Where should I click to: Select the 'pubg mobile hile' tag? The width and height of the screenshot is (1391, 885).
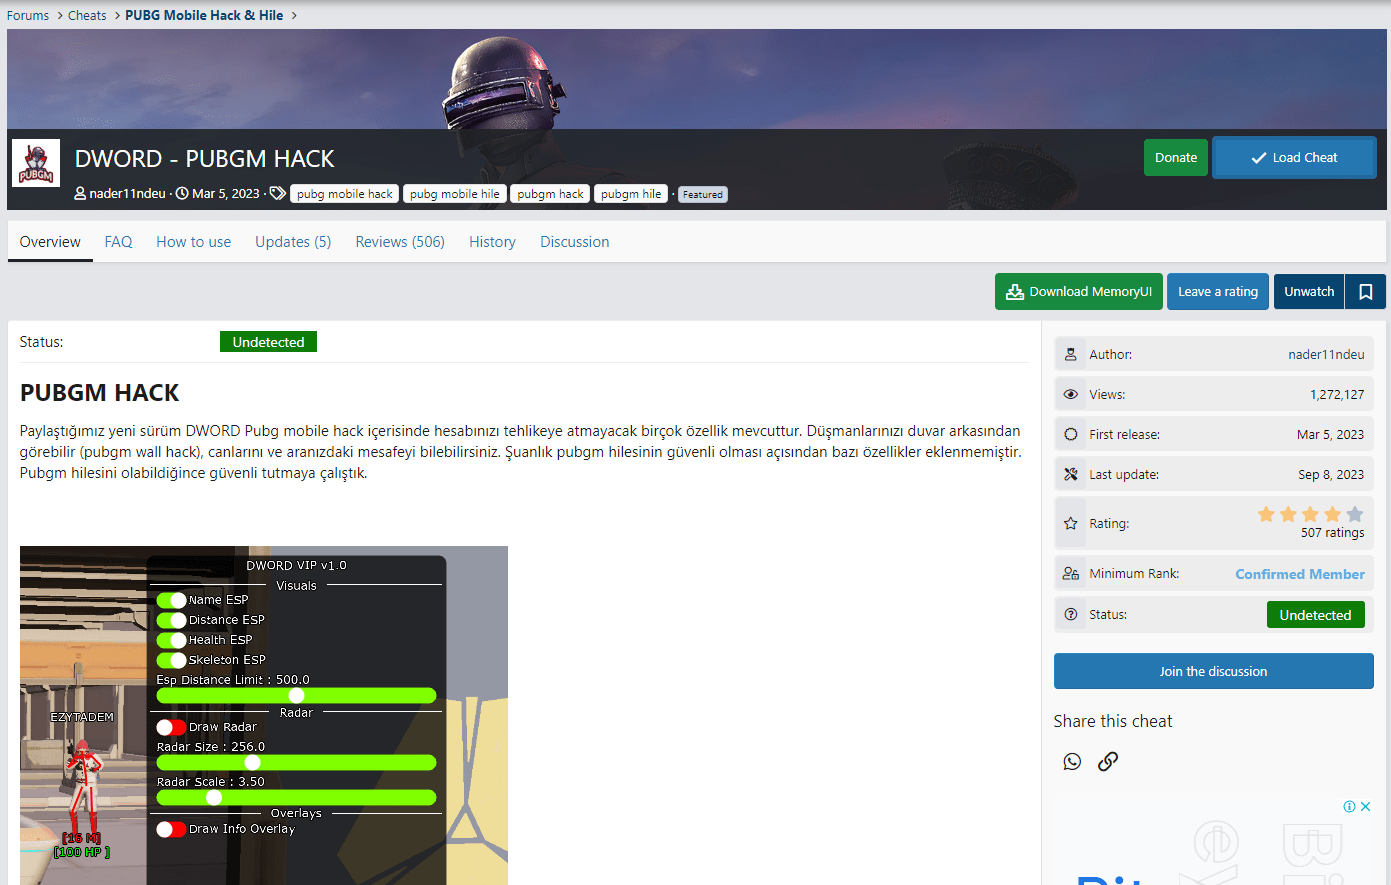455,194
